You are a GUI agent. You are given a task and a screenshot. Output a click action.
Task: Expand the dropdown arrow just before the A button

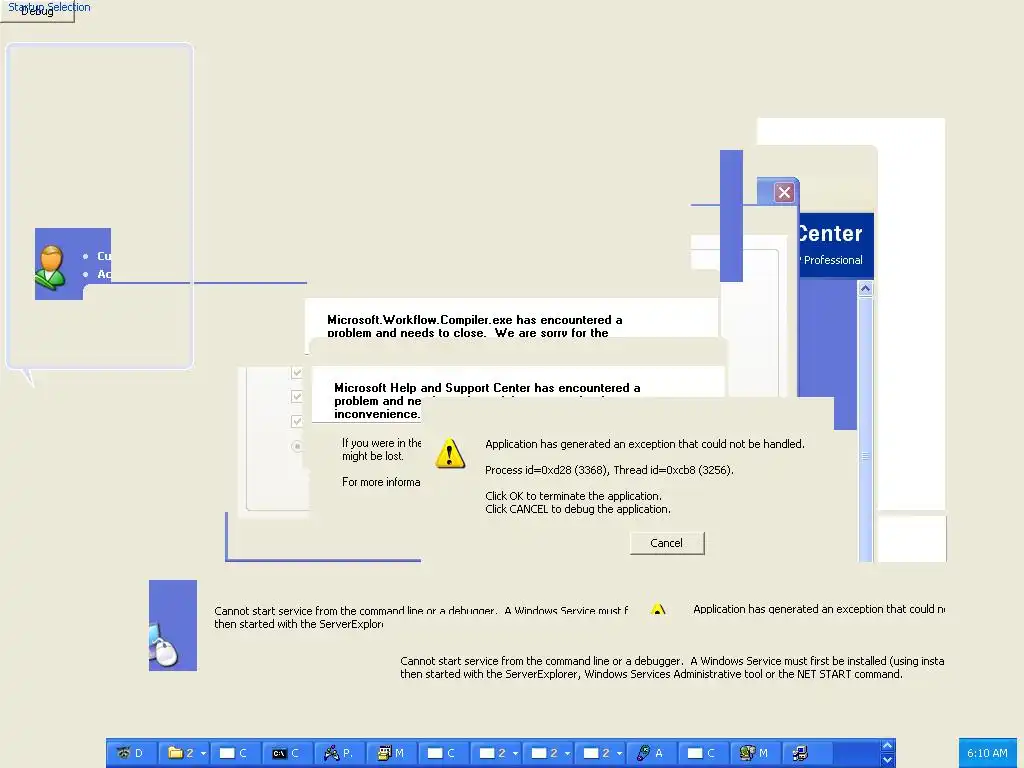point(619,754)
